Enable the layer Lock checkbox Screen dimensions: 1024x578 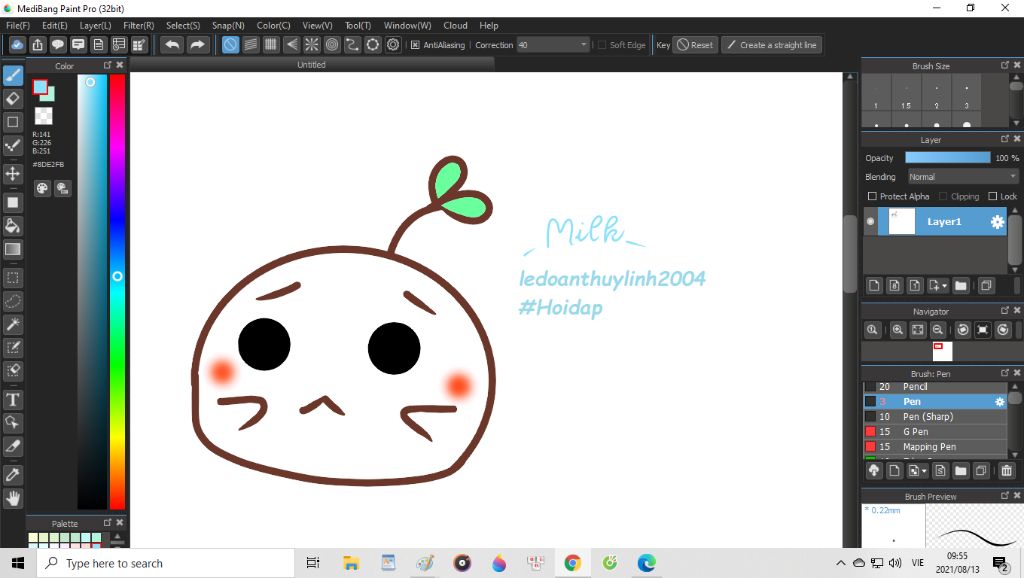click(993, 196)
